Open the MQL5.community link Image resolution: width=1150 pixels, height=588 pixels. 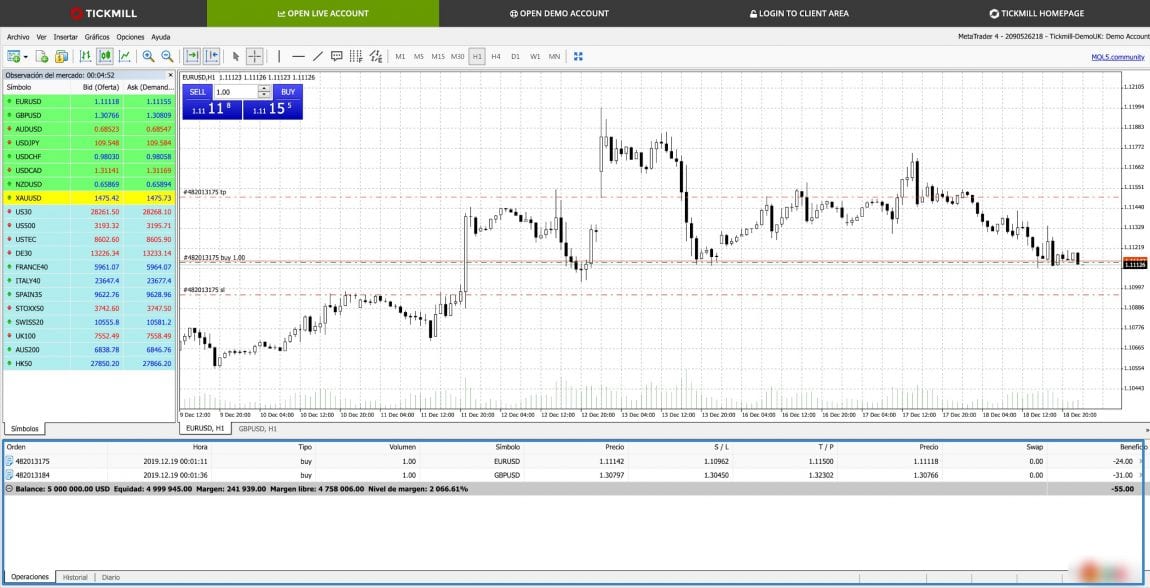click(1117, 57)
